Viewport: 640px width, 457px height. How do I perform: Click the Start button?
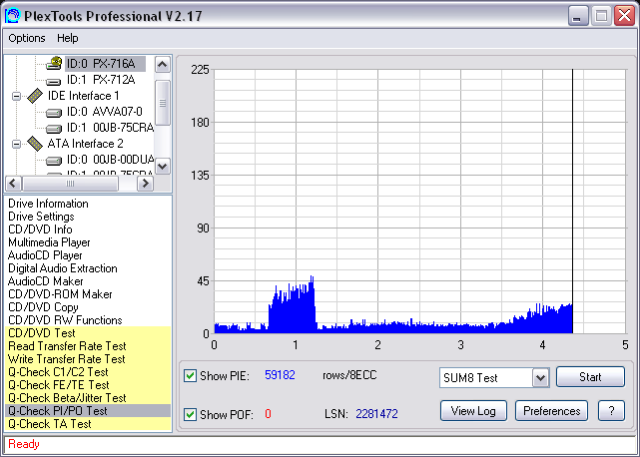(590, 377)
